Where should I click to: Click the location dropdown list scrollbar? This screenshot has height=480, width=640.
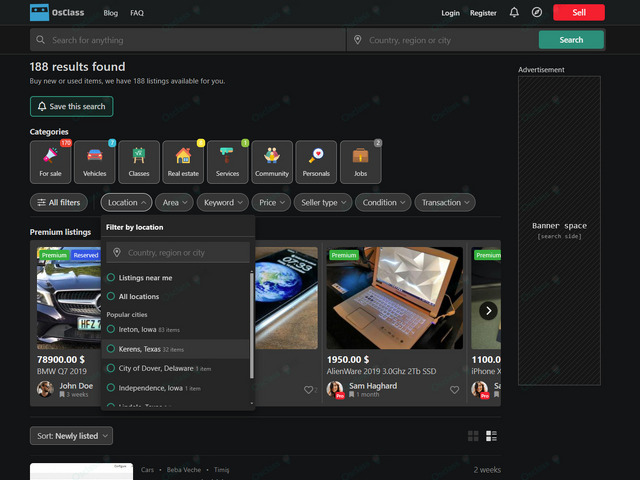251,326
